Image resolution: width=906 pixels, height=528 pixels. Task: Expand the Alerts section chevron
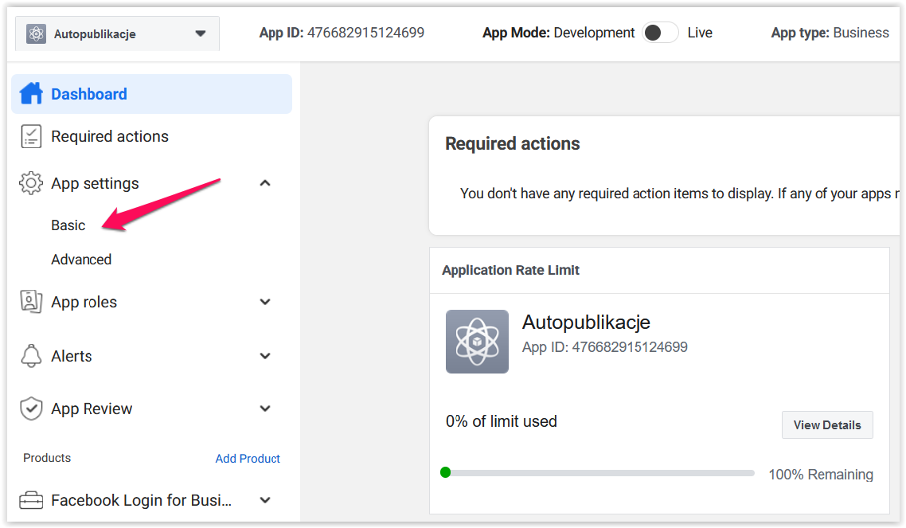tap(265, 356)
